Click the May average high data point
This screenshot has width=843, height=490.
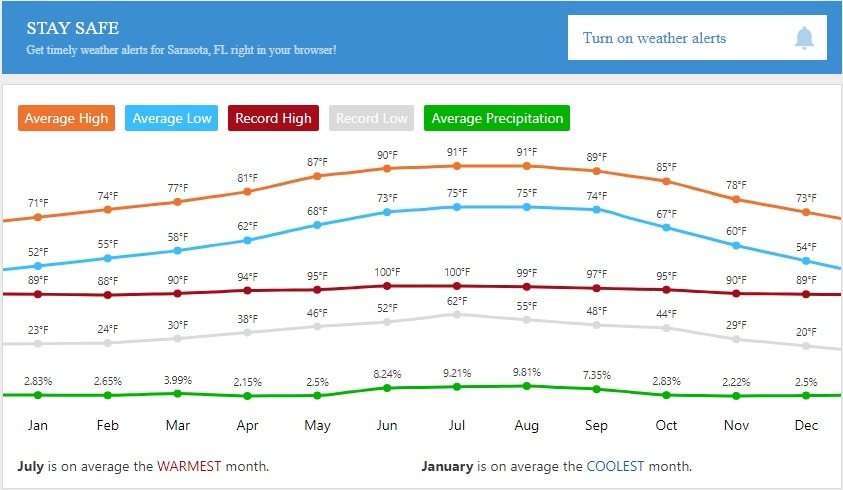click(x=317, y=176)
